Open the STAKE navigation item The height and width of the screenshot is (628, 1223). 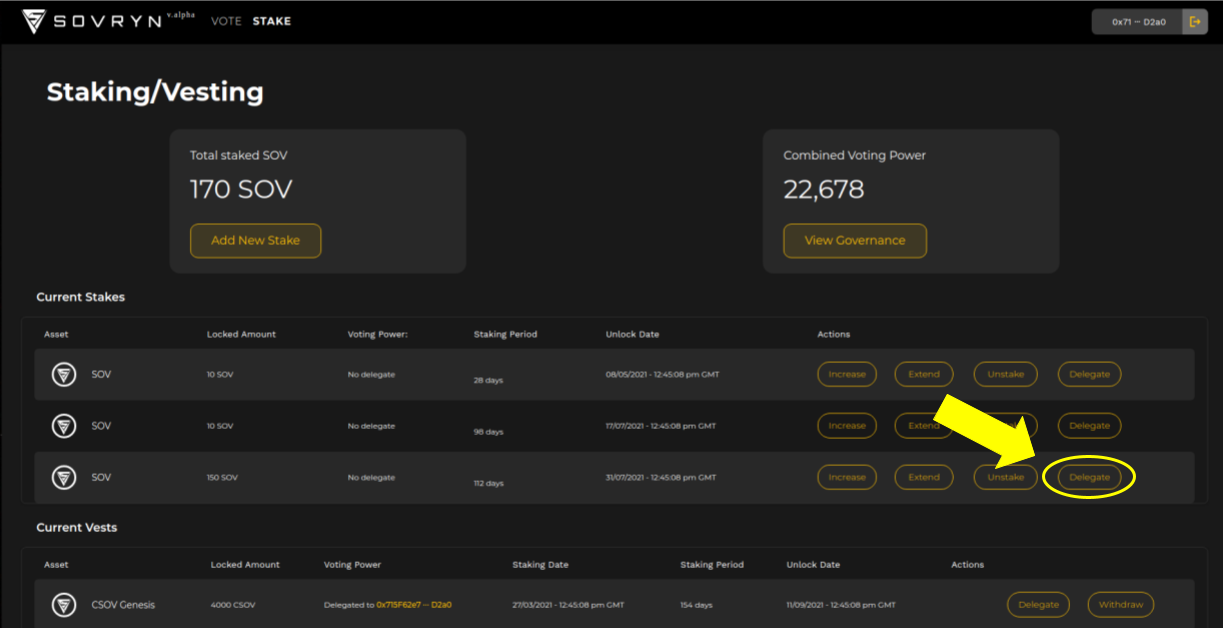(x=272, y=21)
